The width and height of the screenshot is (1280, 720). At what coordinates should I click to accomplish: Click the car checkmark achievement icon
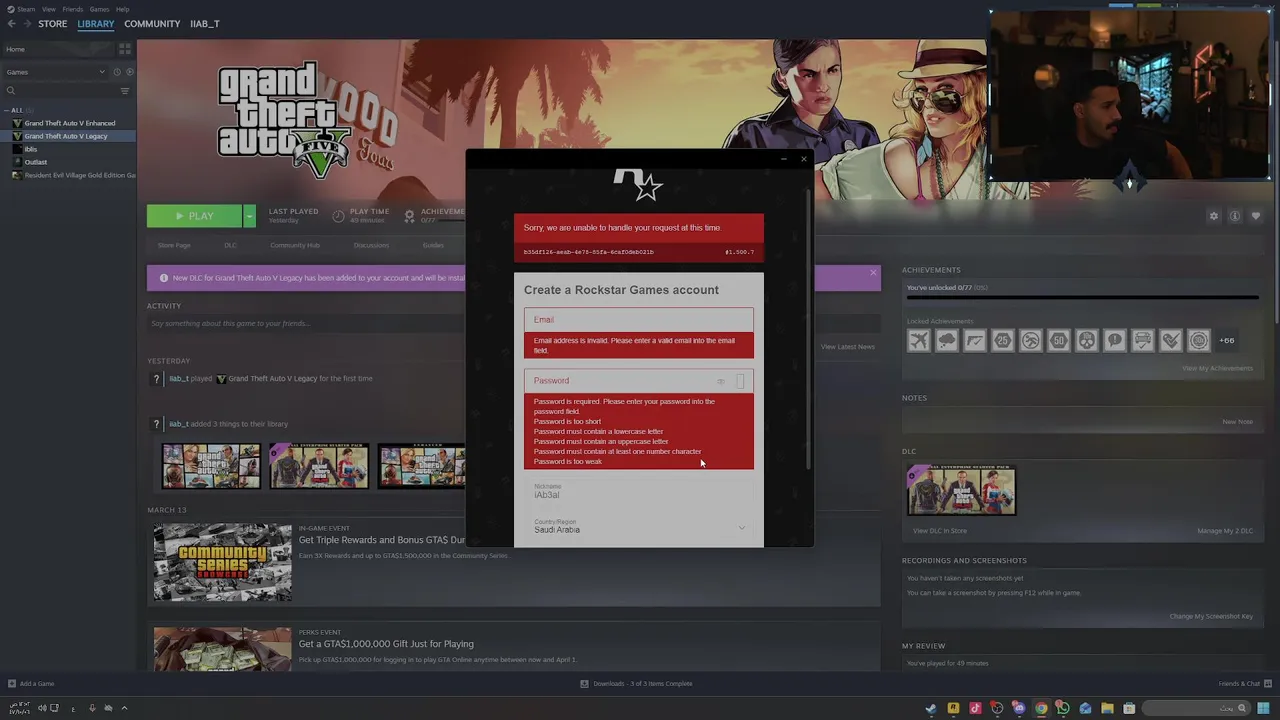(x=1143, y=340)
